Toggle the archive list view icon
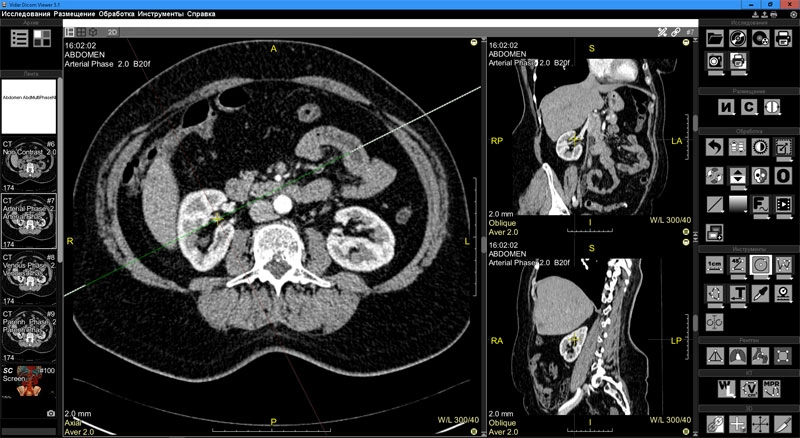Screen dimensions: 800x438 (19, 38)
